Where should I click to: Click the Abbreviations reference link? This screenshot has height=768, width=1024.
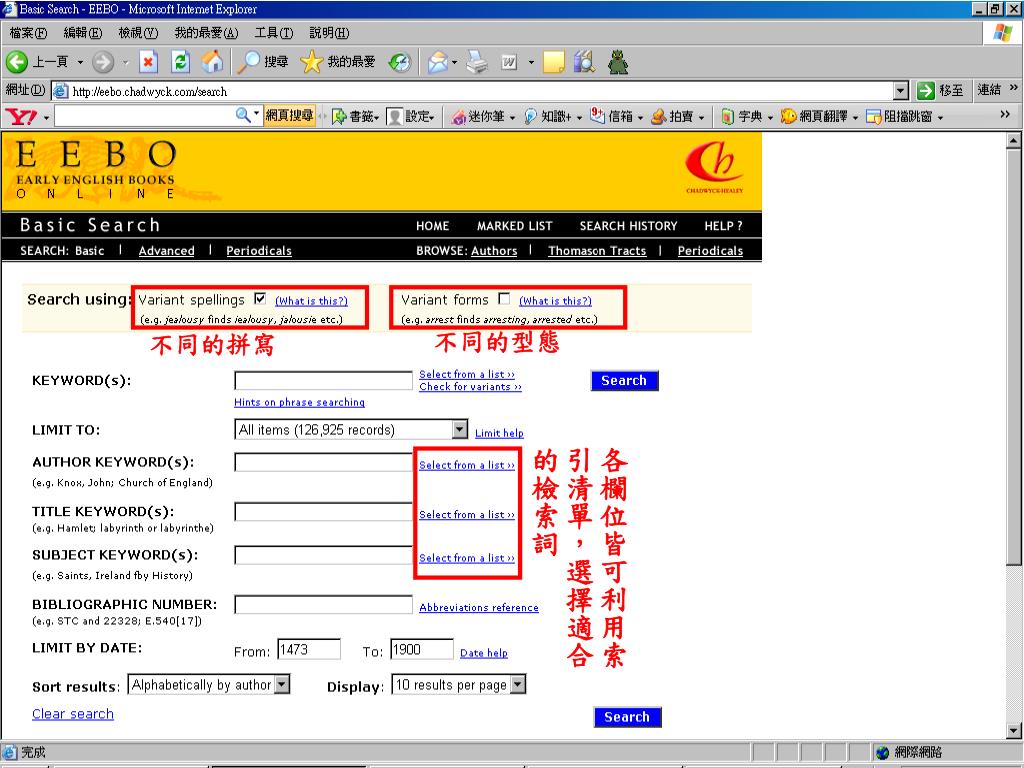(479, 607)
